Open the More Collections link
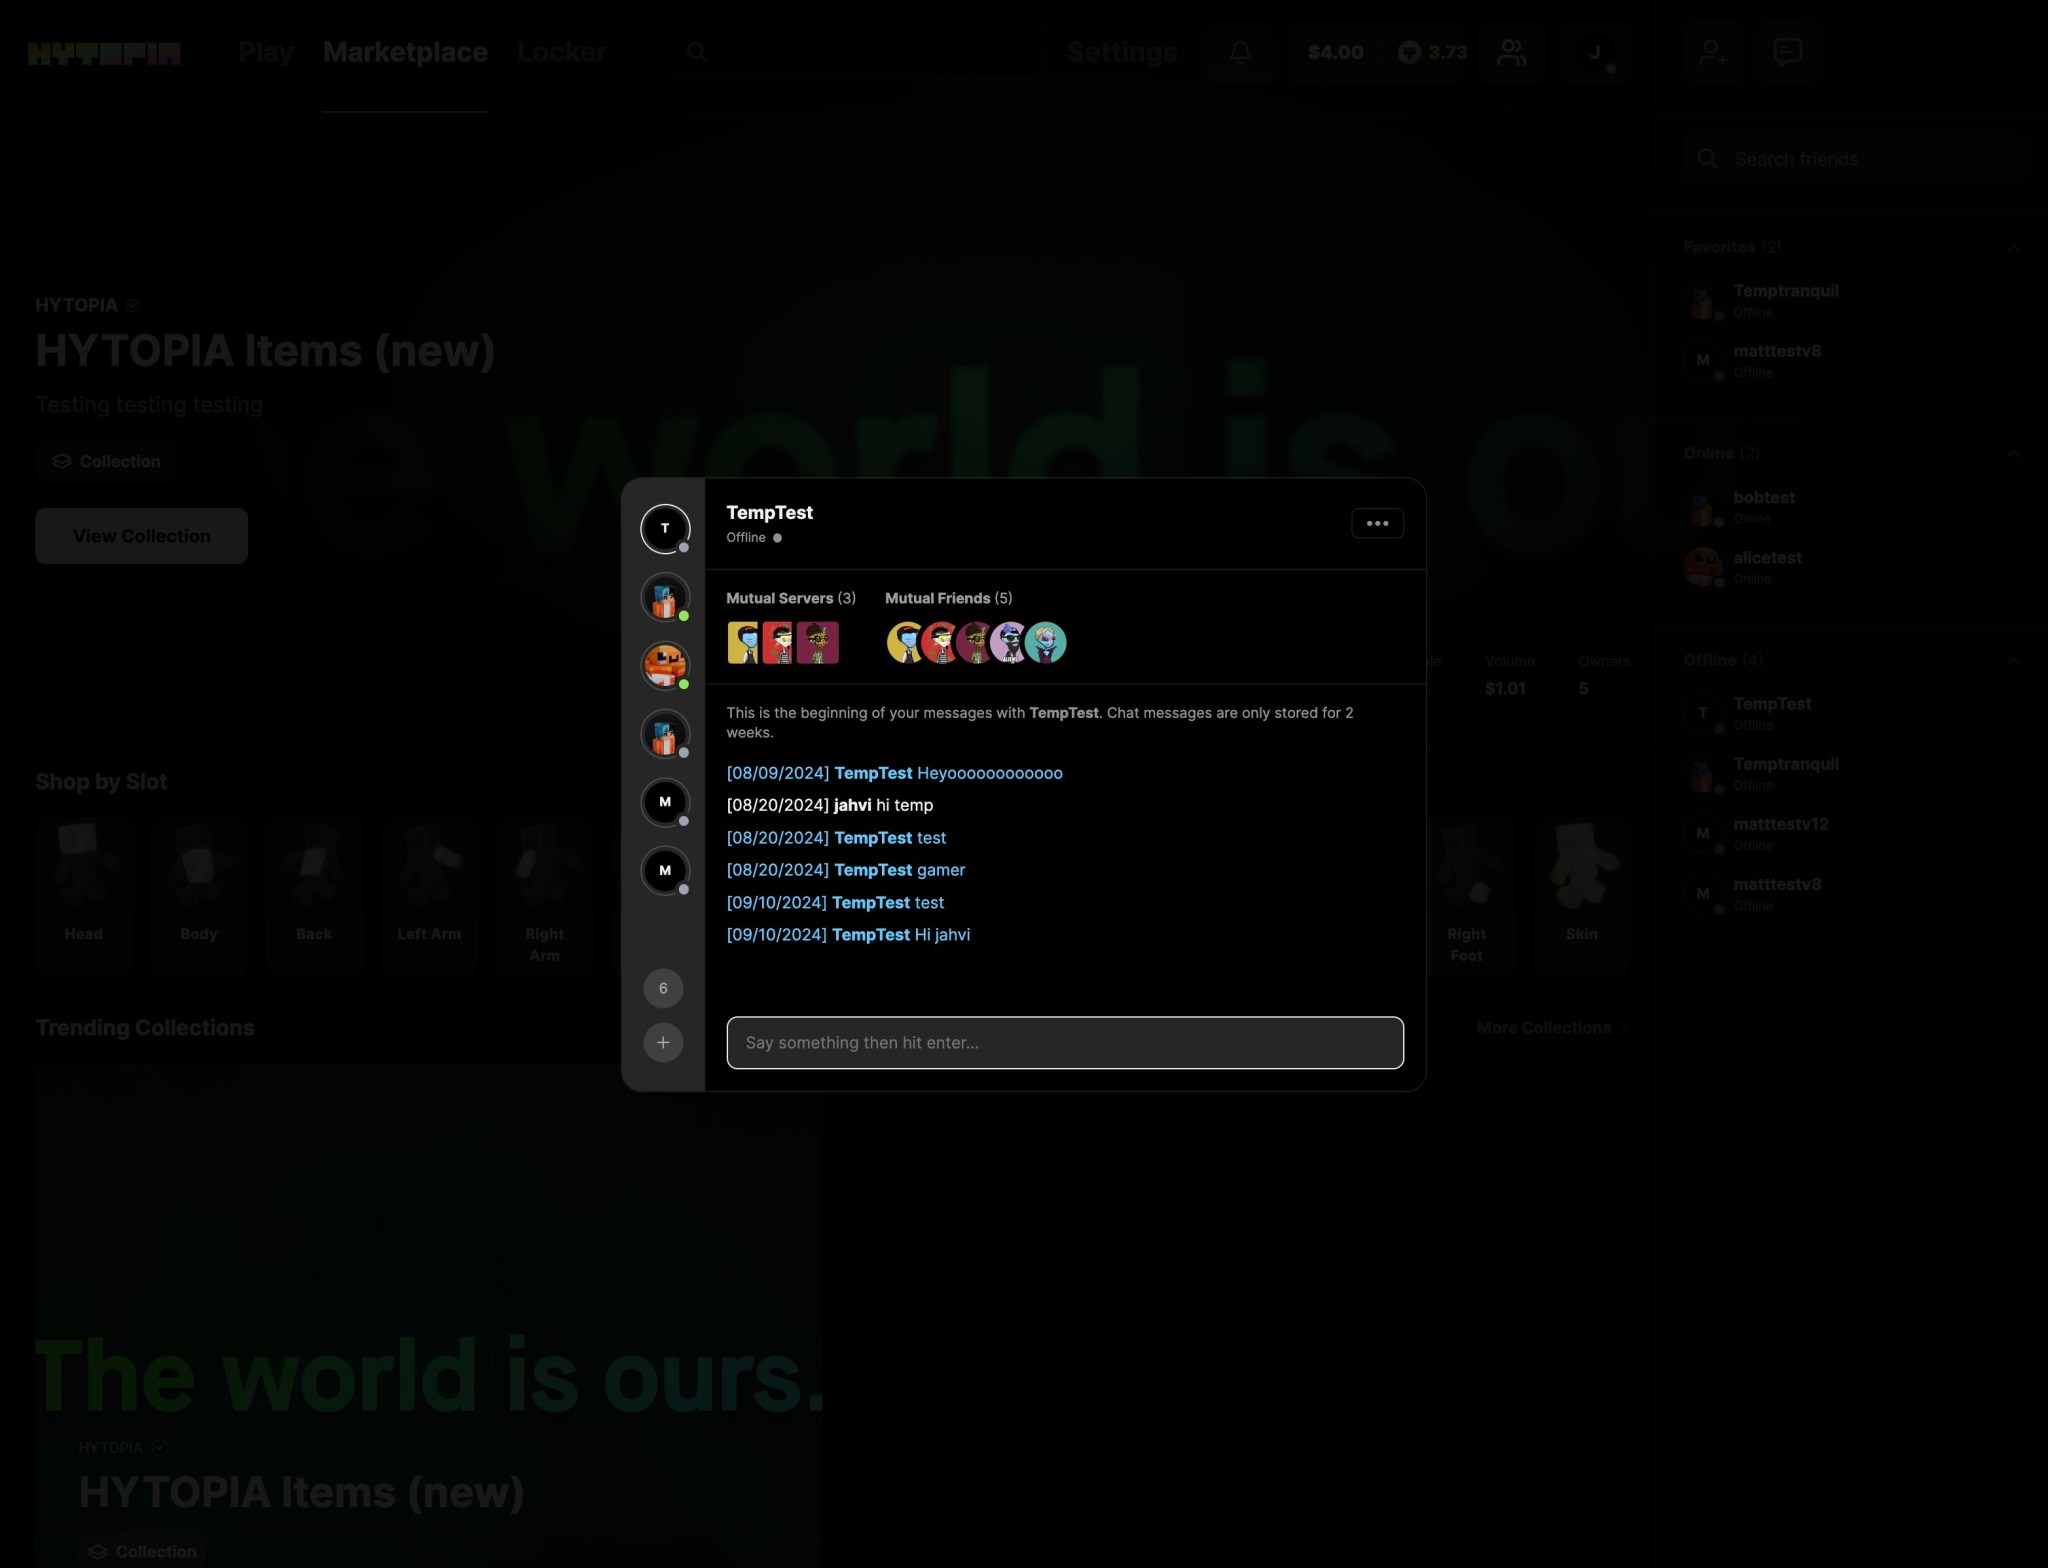 pos(1551,1027)
